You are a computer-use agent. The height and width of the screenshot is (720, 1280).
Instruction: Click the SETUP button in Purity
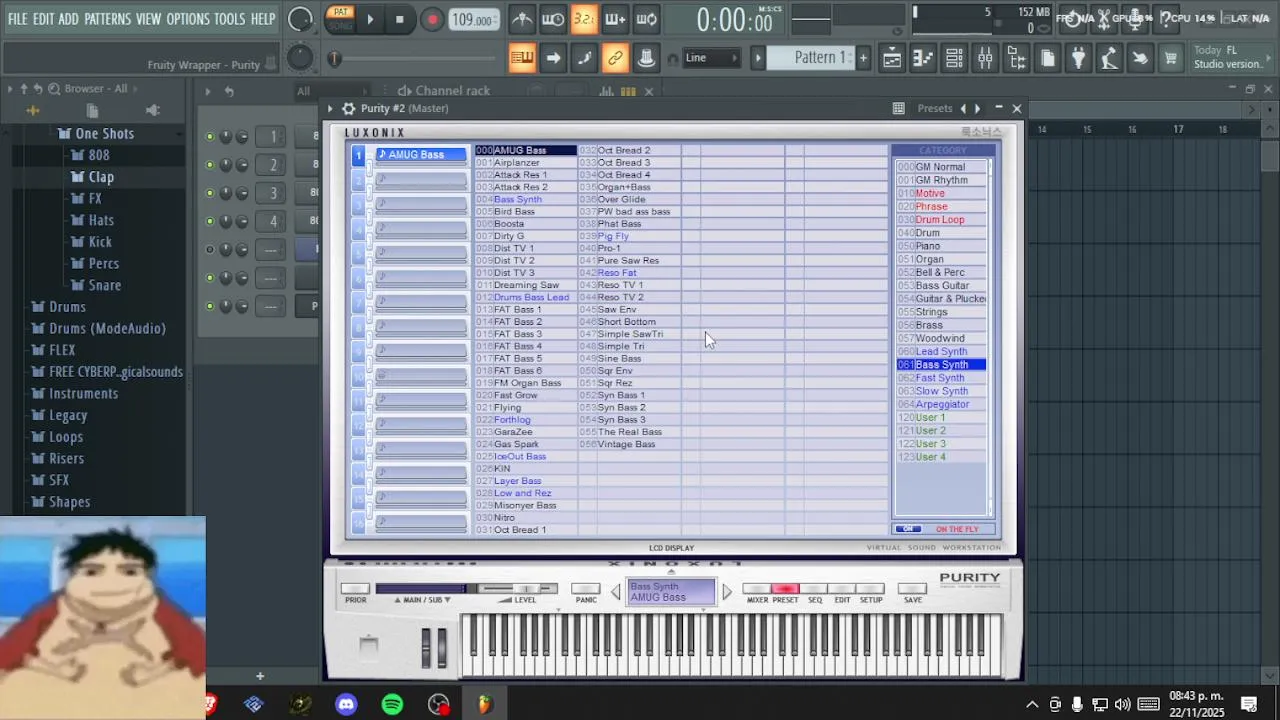point(871,589)
